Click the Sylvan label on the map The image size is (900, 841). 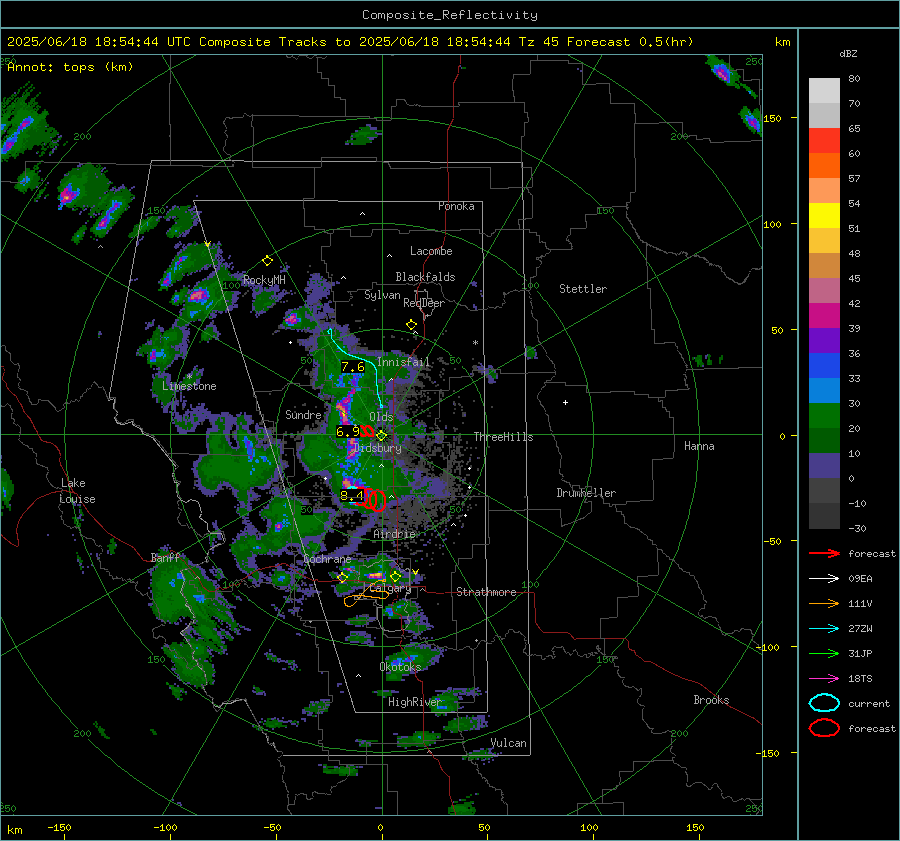coord(382,295)
